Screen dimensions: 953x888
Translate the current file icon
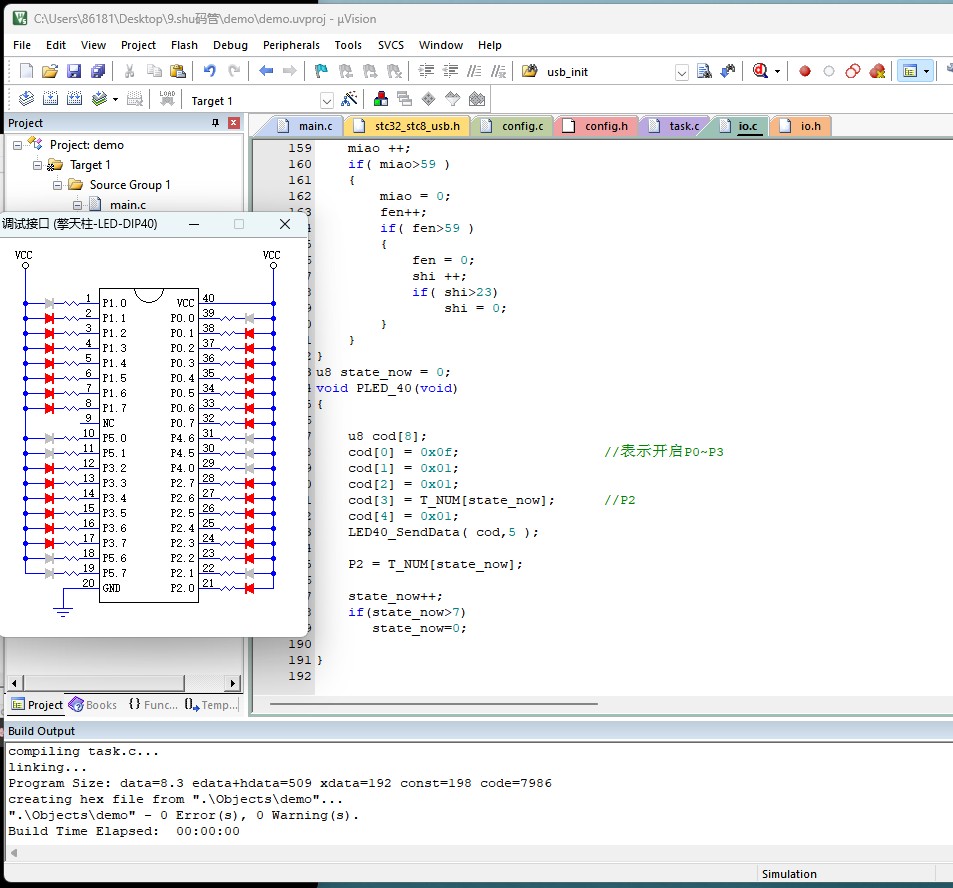26,98
